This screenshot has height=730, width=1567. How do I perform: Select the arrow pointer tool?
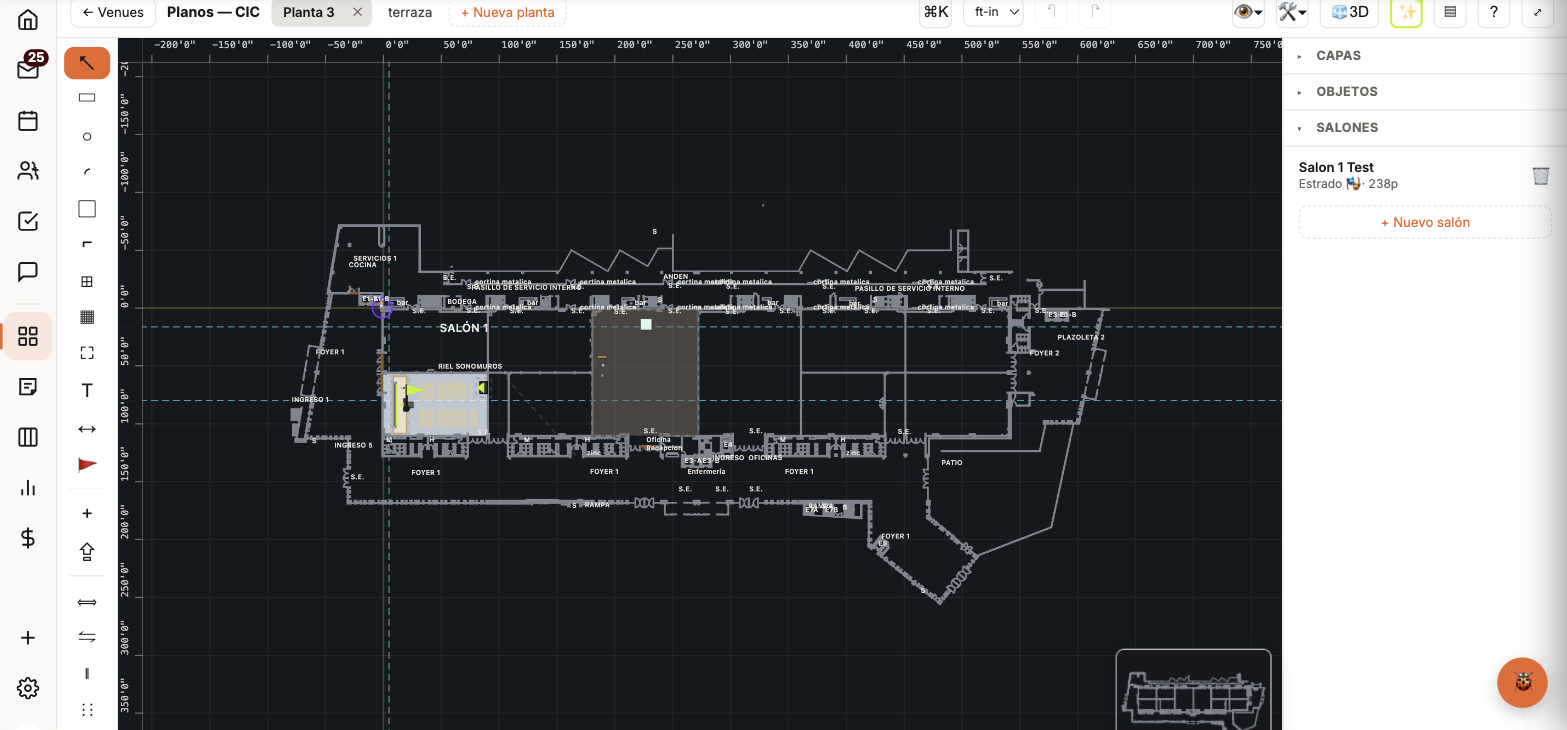[x=87, y=63]
